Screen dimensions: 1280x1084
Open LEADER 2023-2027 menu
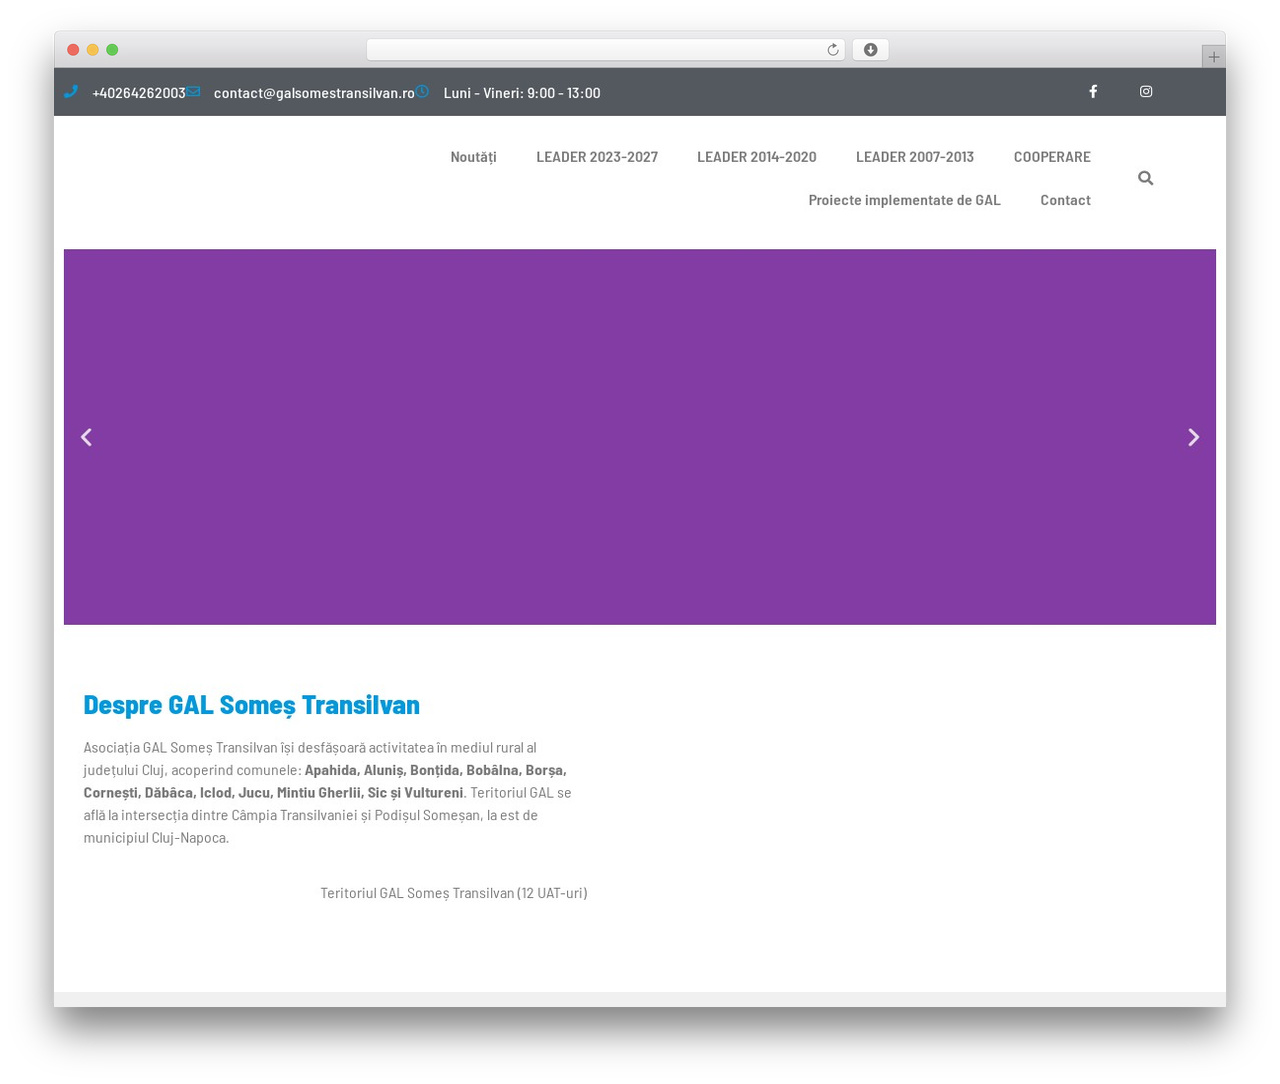(x=597, y=157)
